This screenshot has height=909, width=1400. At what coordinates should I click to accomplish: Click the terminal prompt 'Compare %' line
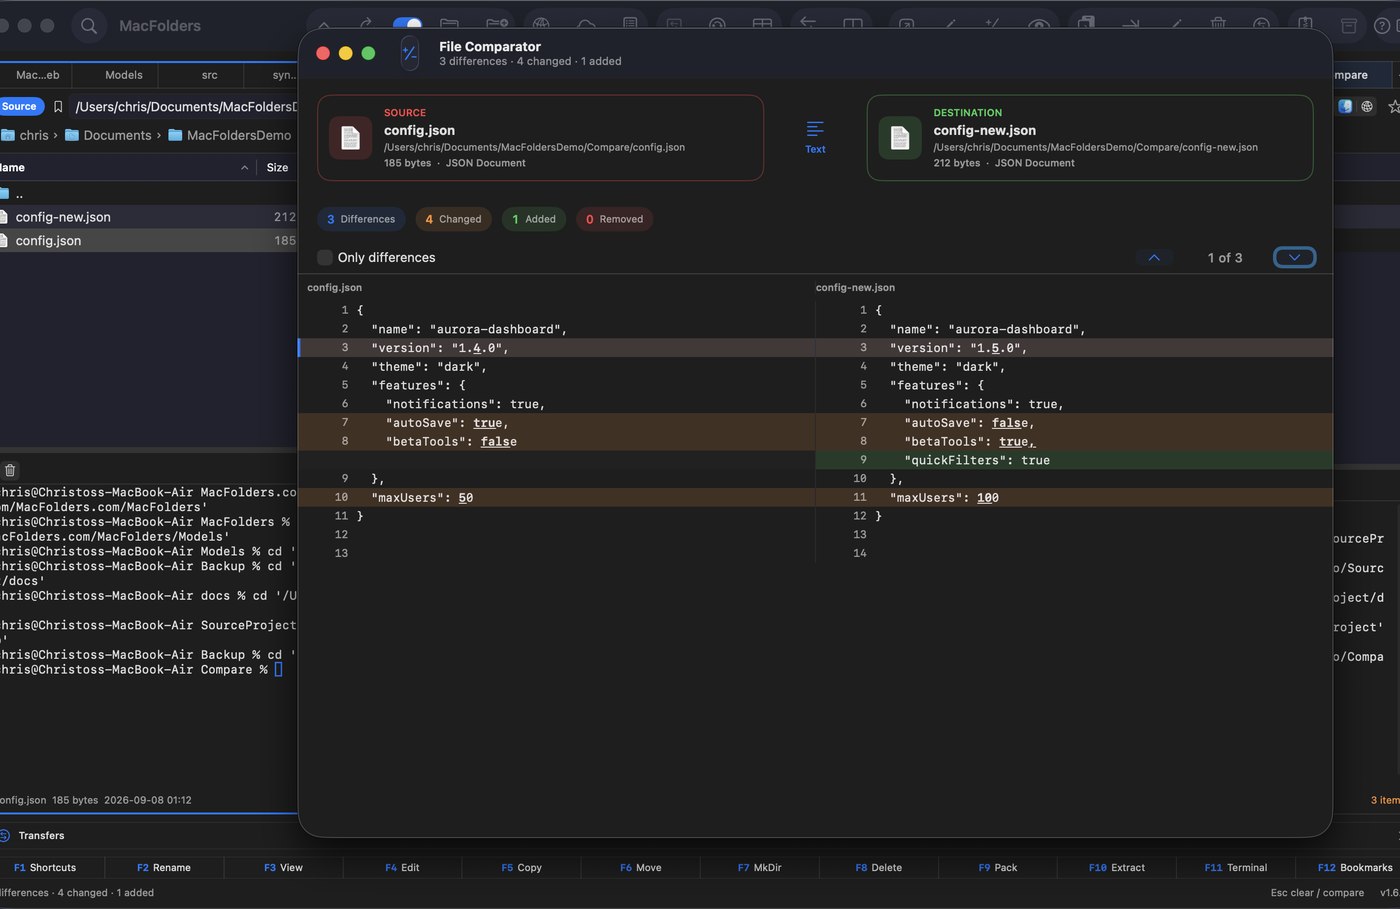point(141,670)
